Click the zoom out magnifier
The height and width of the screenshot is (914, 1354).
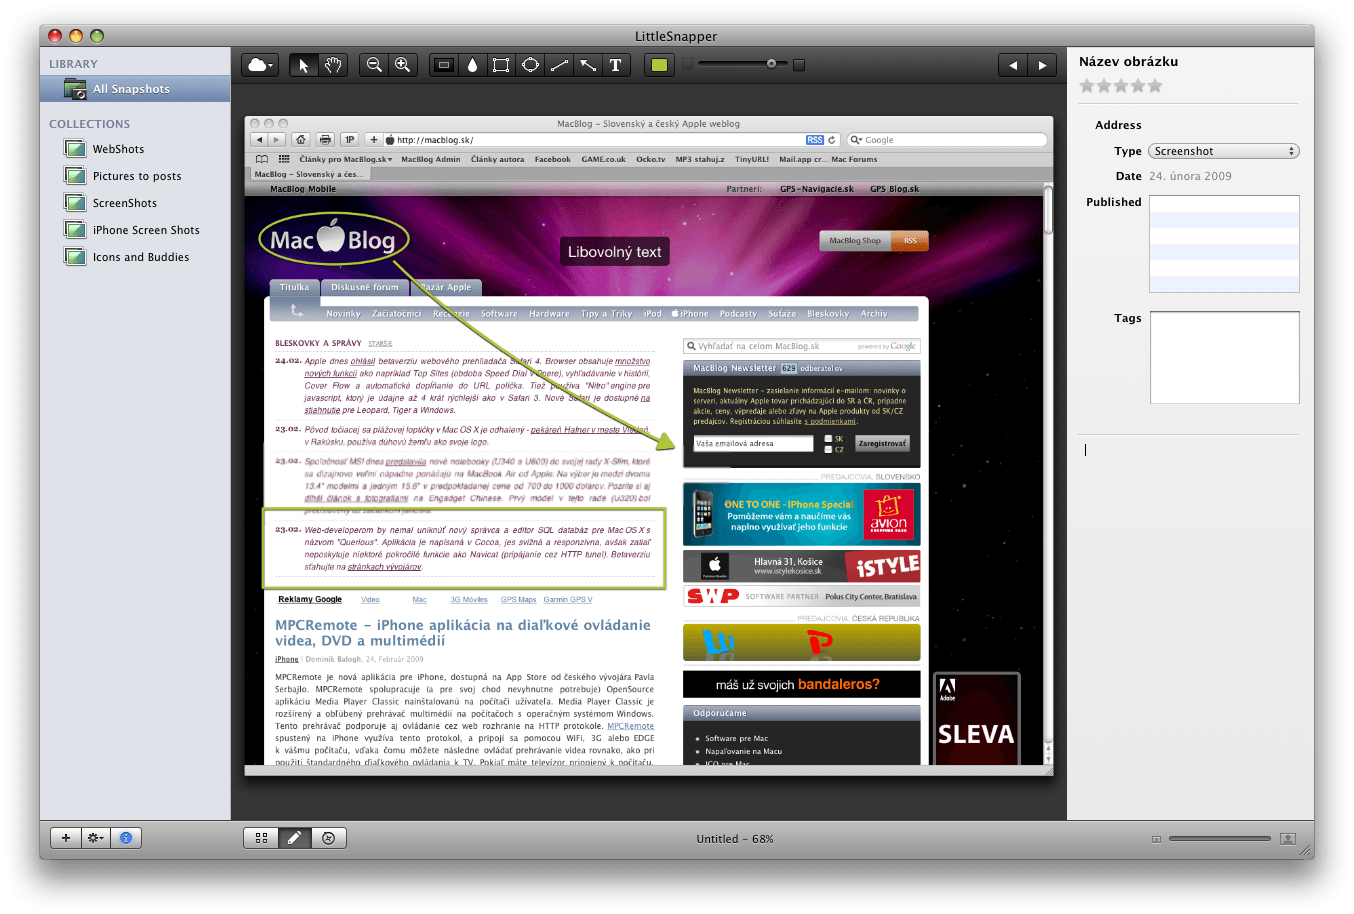coord(374,65)
